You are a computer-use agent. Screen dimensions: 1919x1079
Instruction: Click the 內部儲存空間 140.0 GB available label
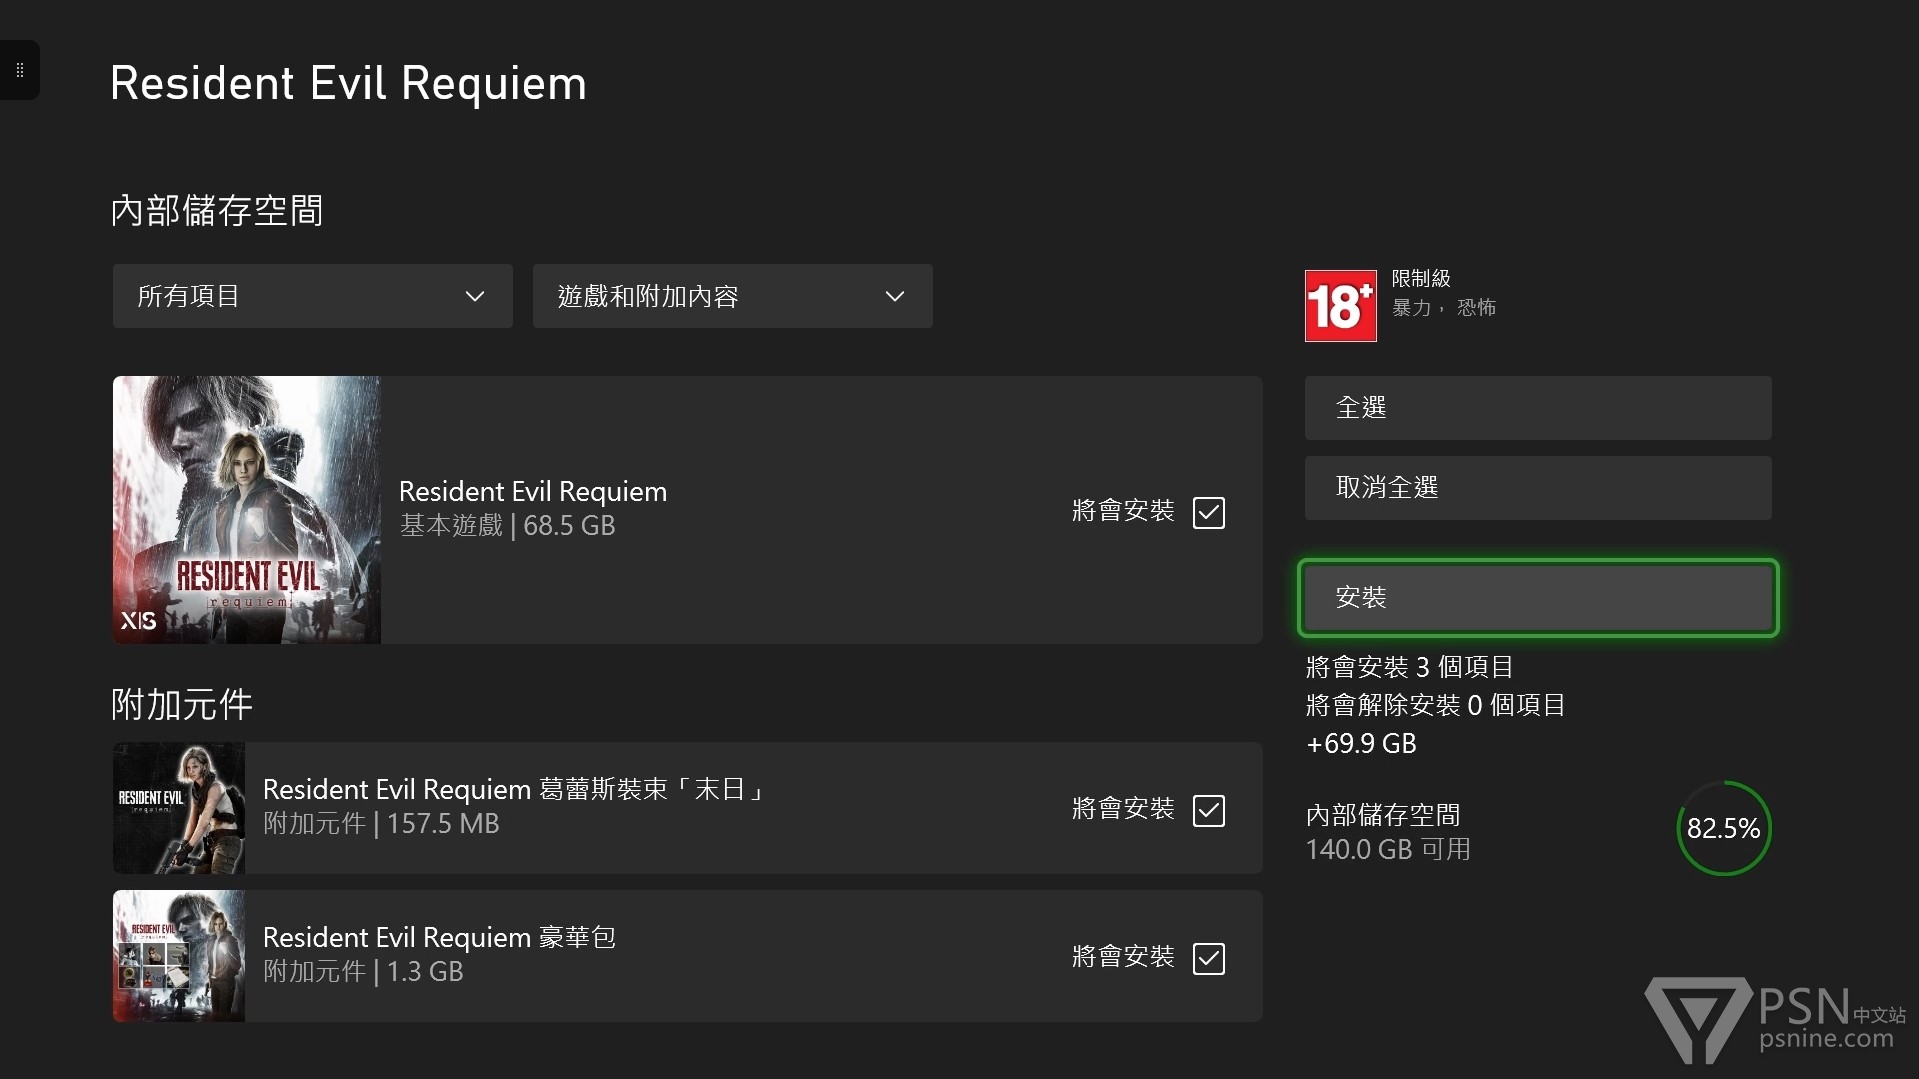pos(1388,832)
